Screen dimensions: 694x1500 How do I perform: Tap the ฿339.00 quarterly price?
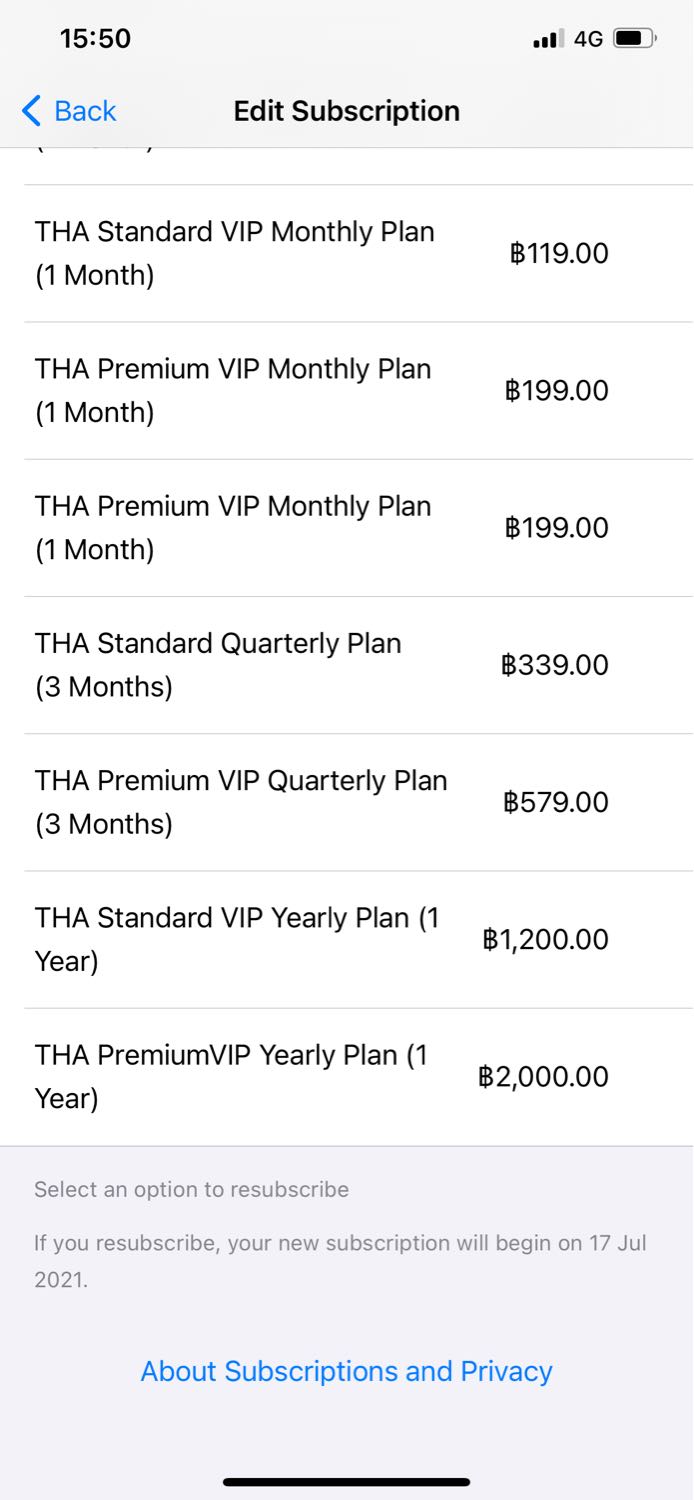point(555,665)
